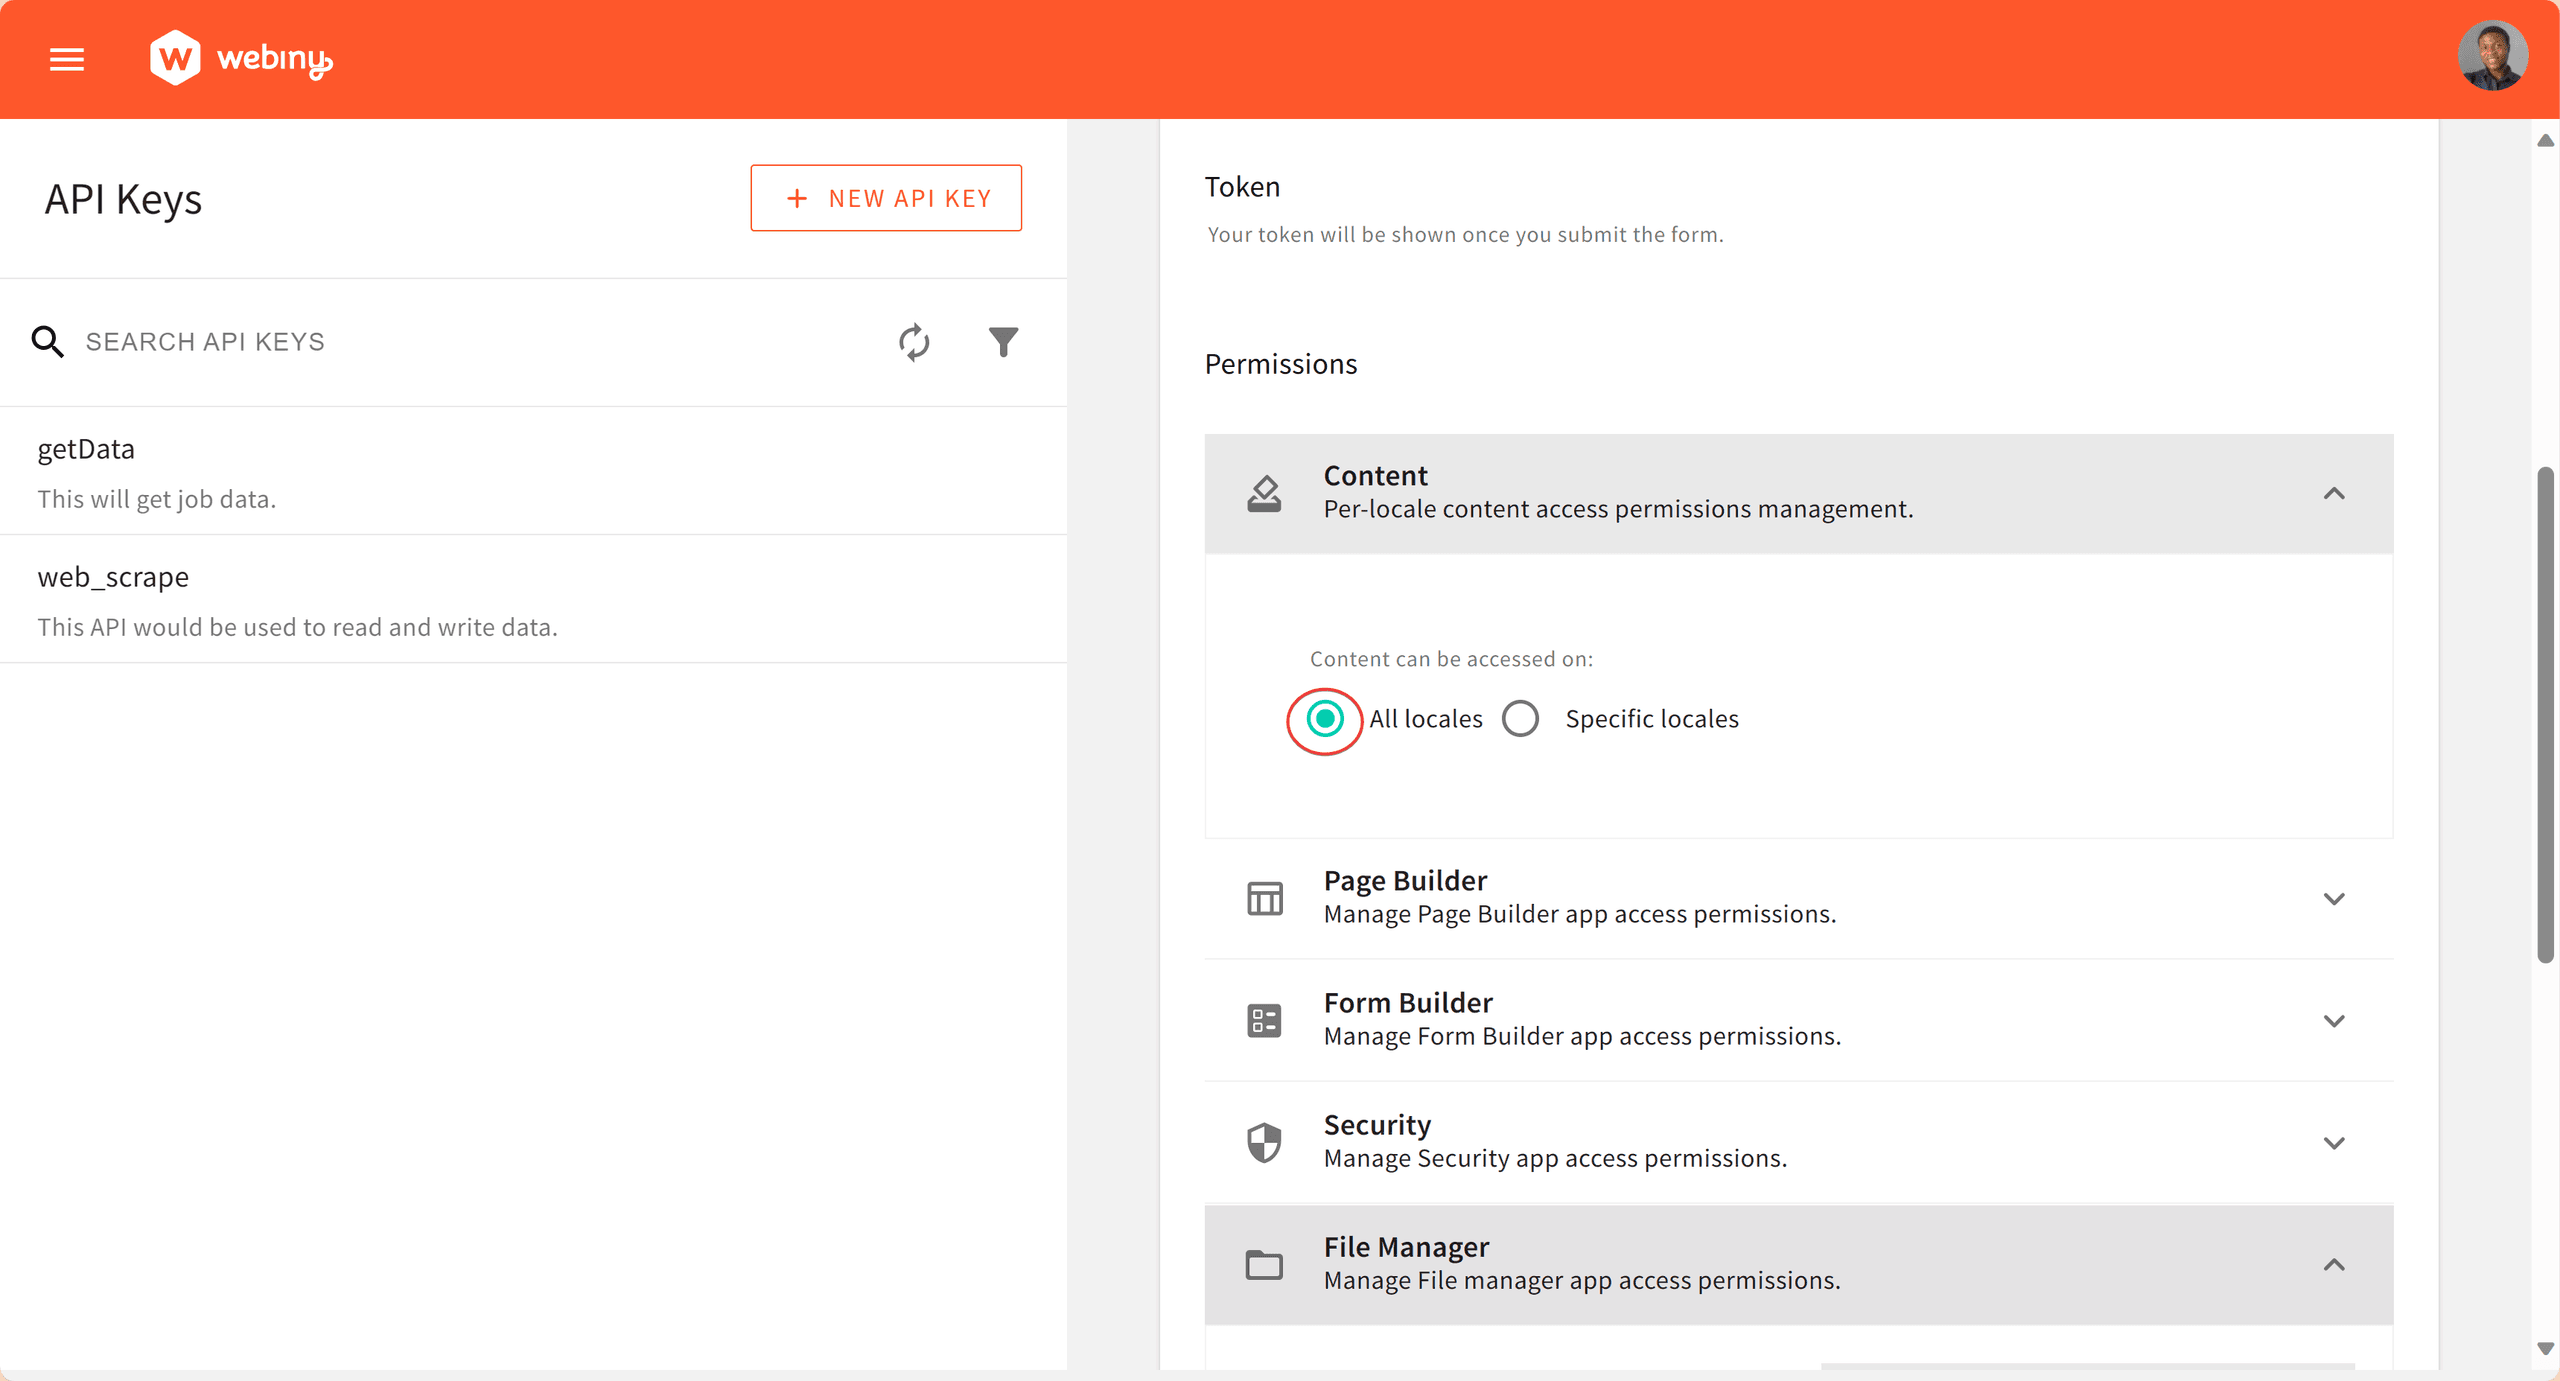Click the New API Key button
2560x1381 pixels.
click(x=886, y=198)
